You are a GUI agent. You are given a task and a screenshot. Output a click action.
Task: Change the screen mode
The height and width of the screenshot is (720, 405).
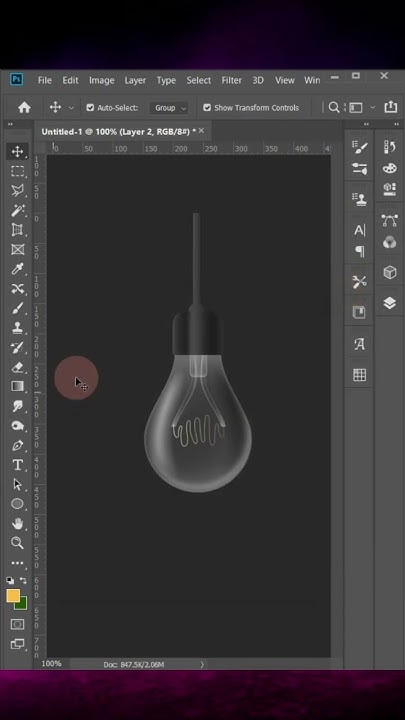coord(17,644)
